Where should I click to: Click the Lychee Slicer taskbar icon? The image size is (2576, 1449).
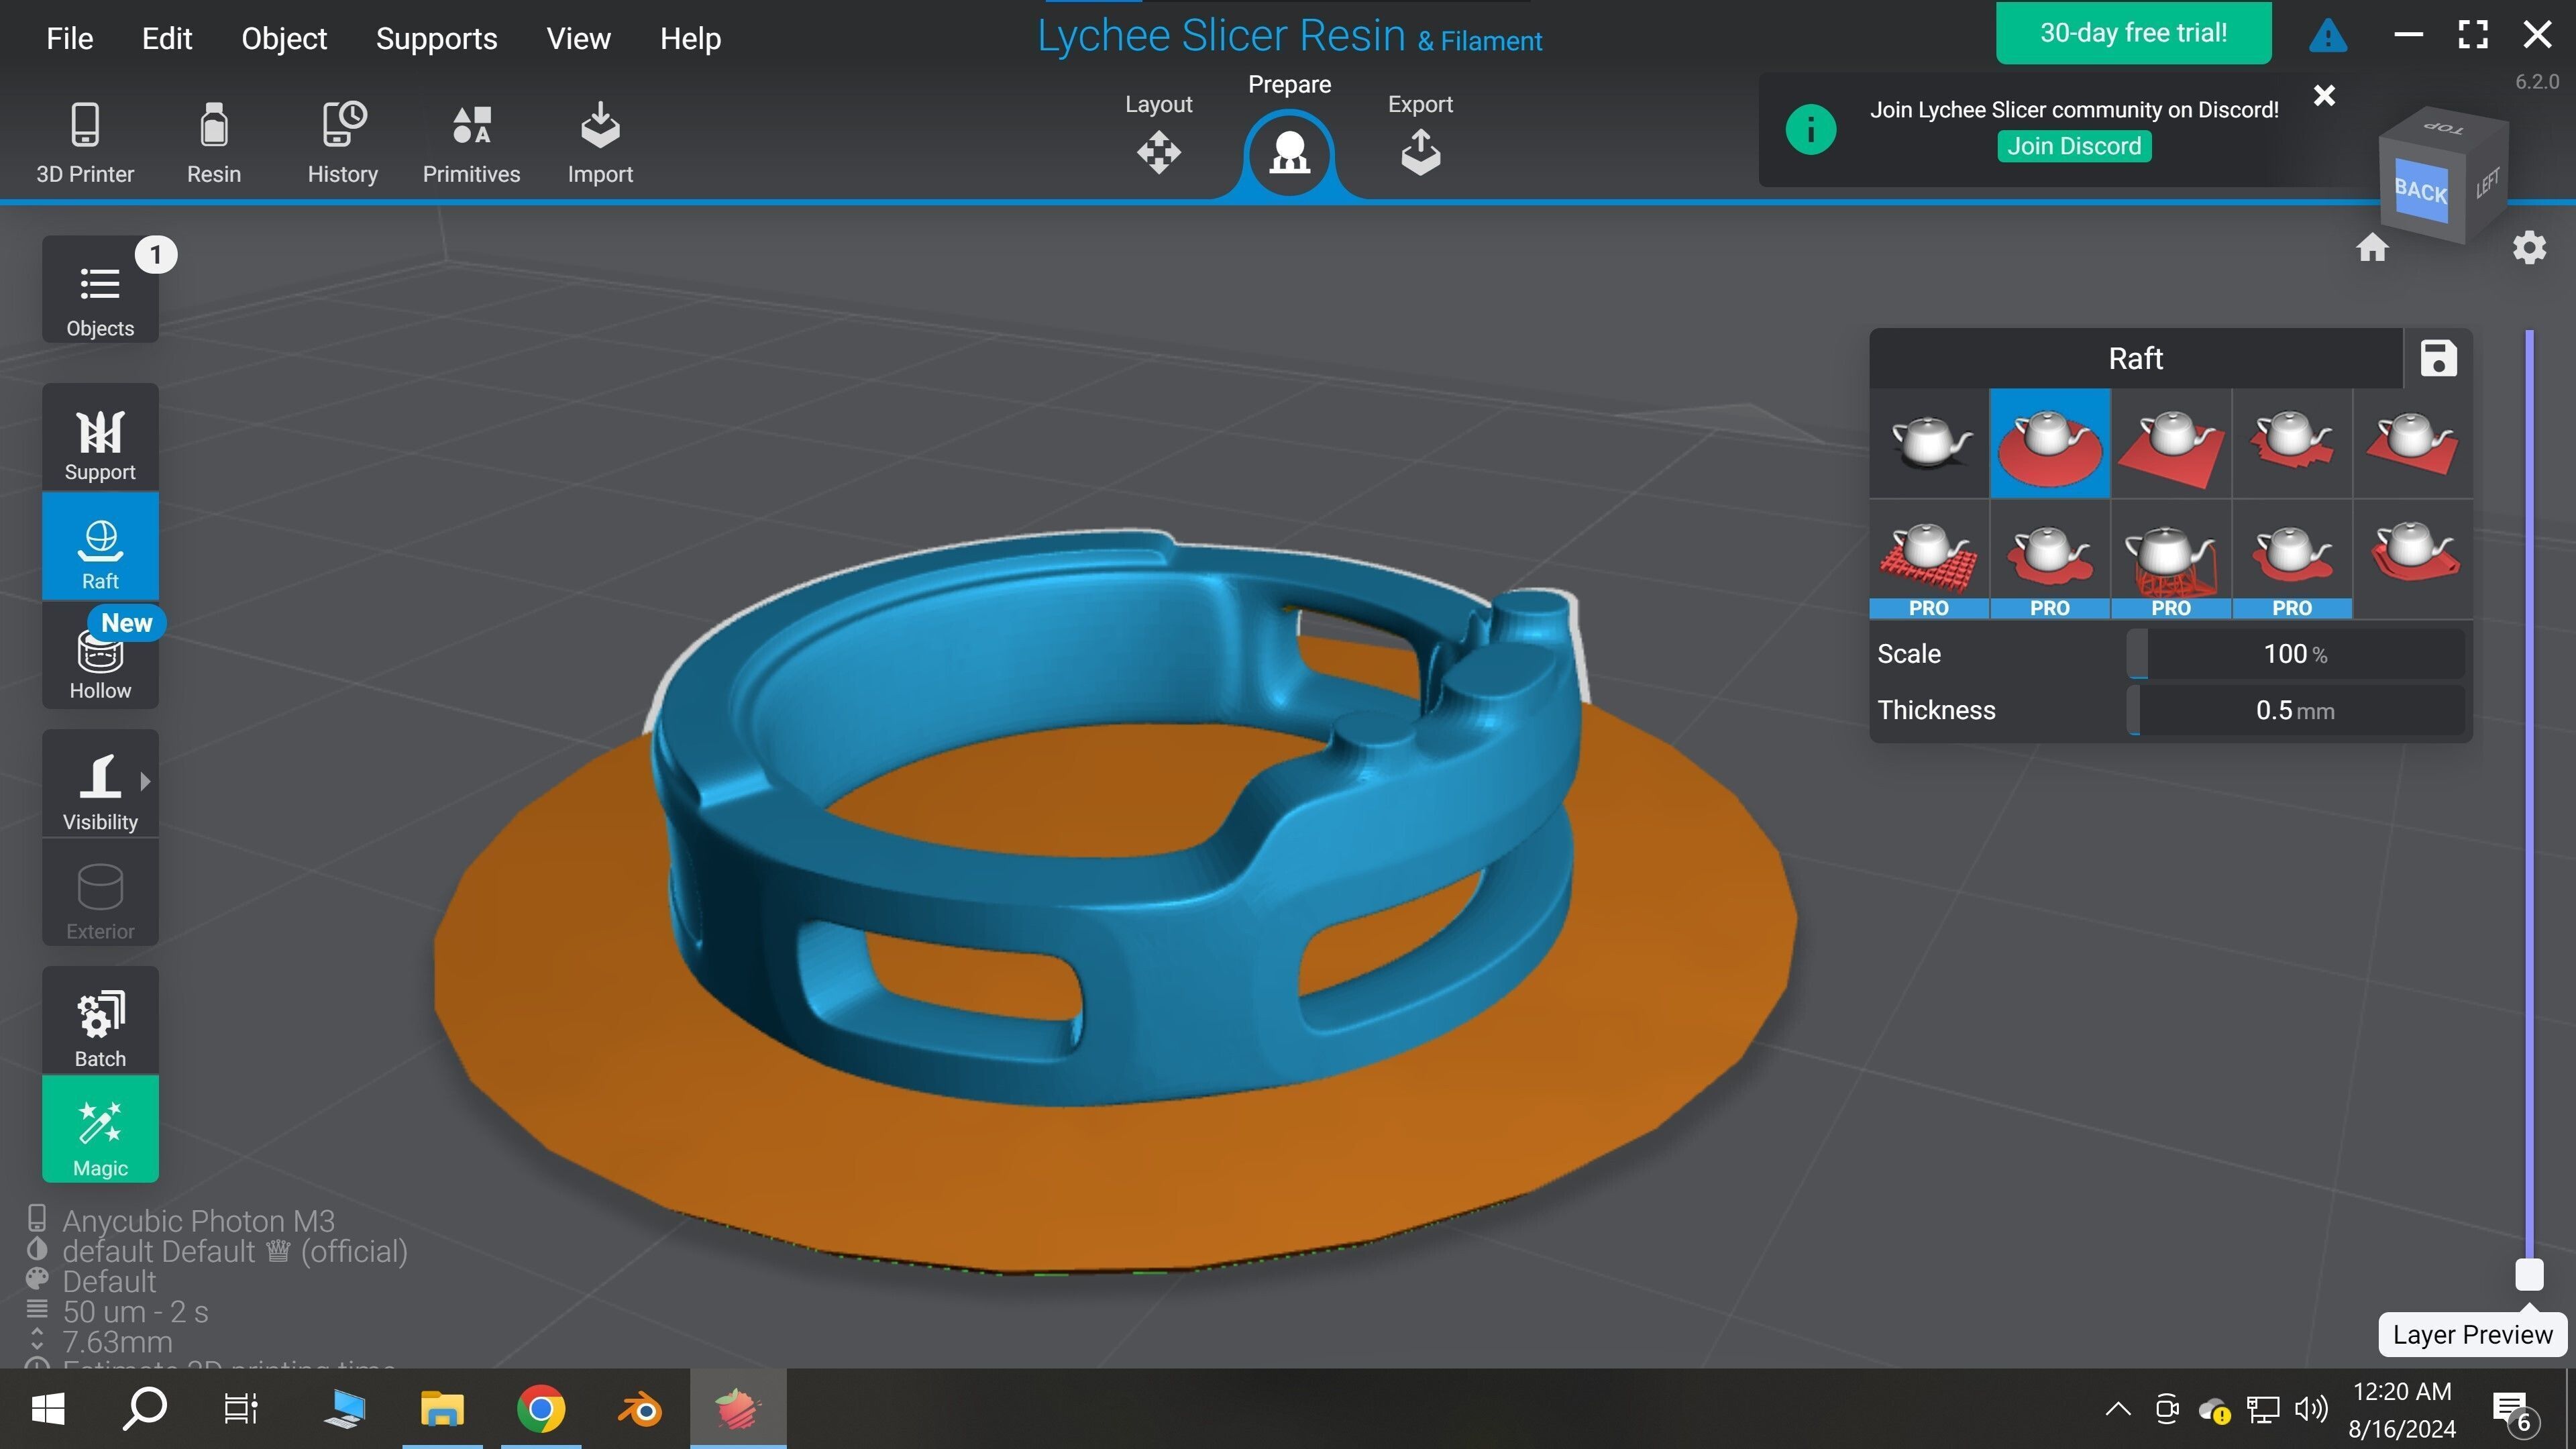tap(737, 1409)
